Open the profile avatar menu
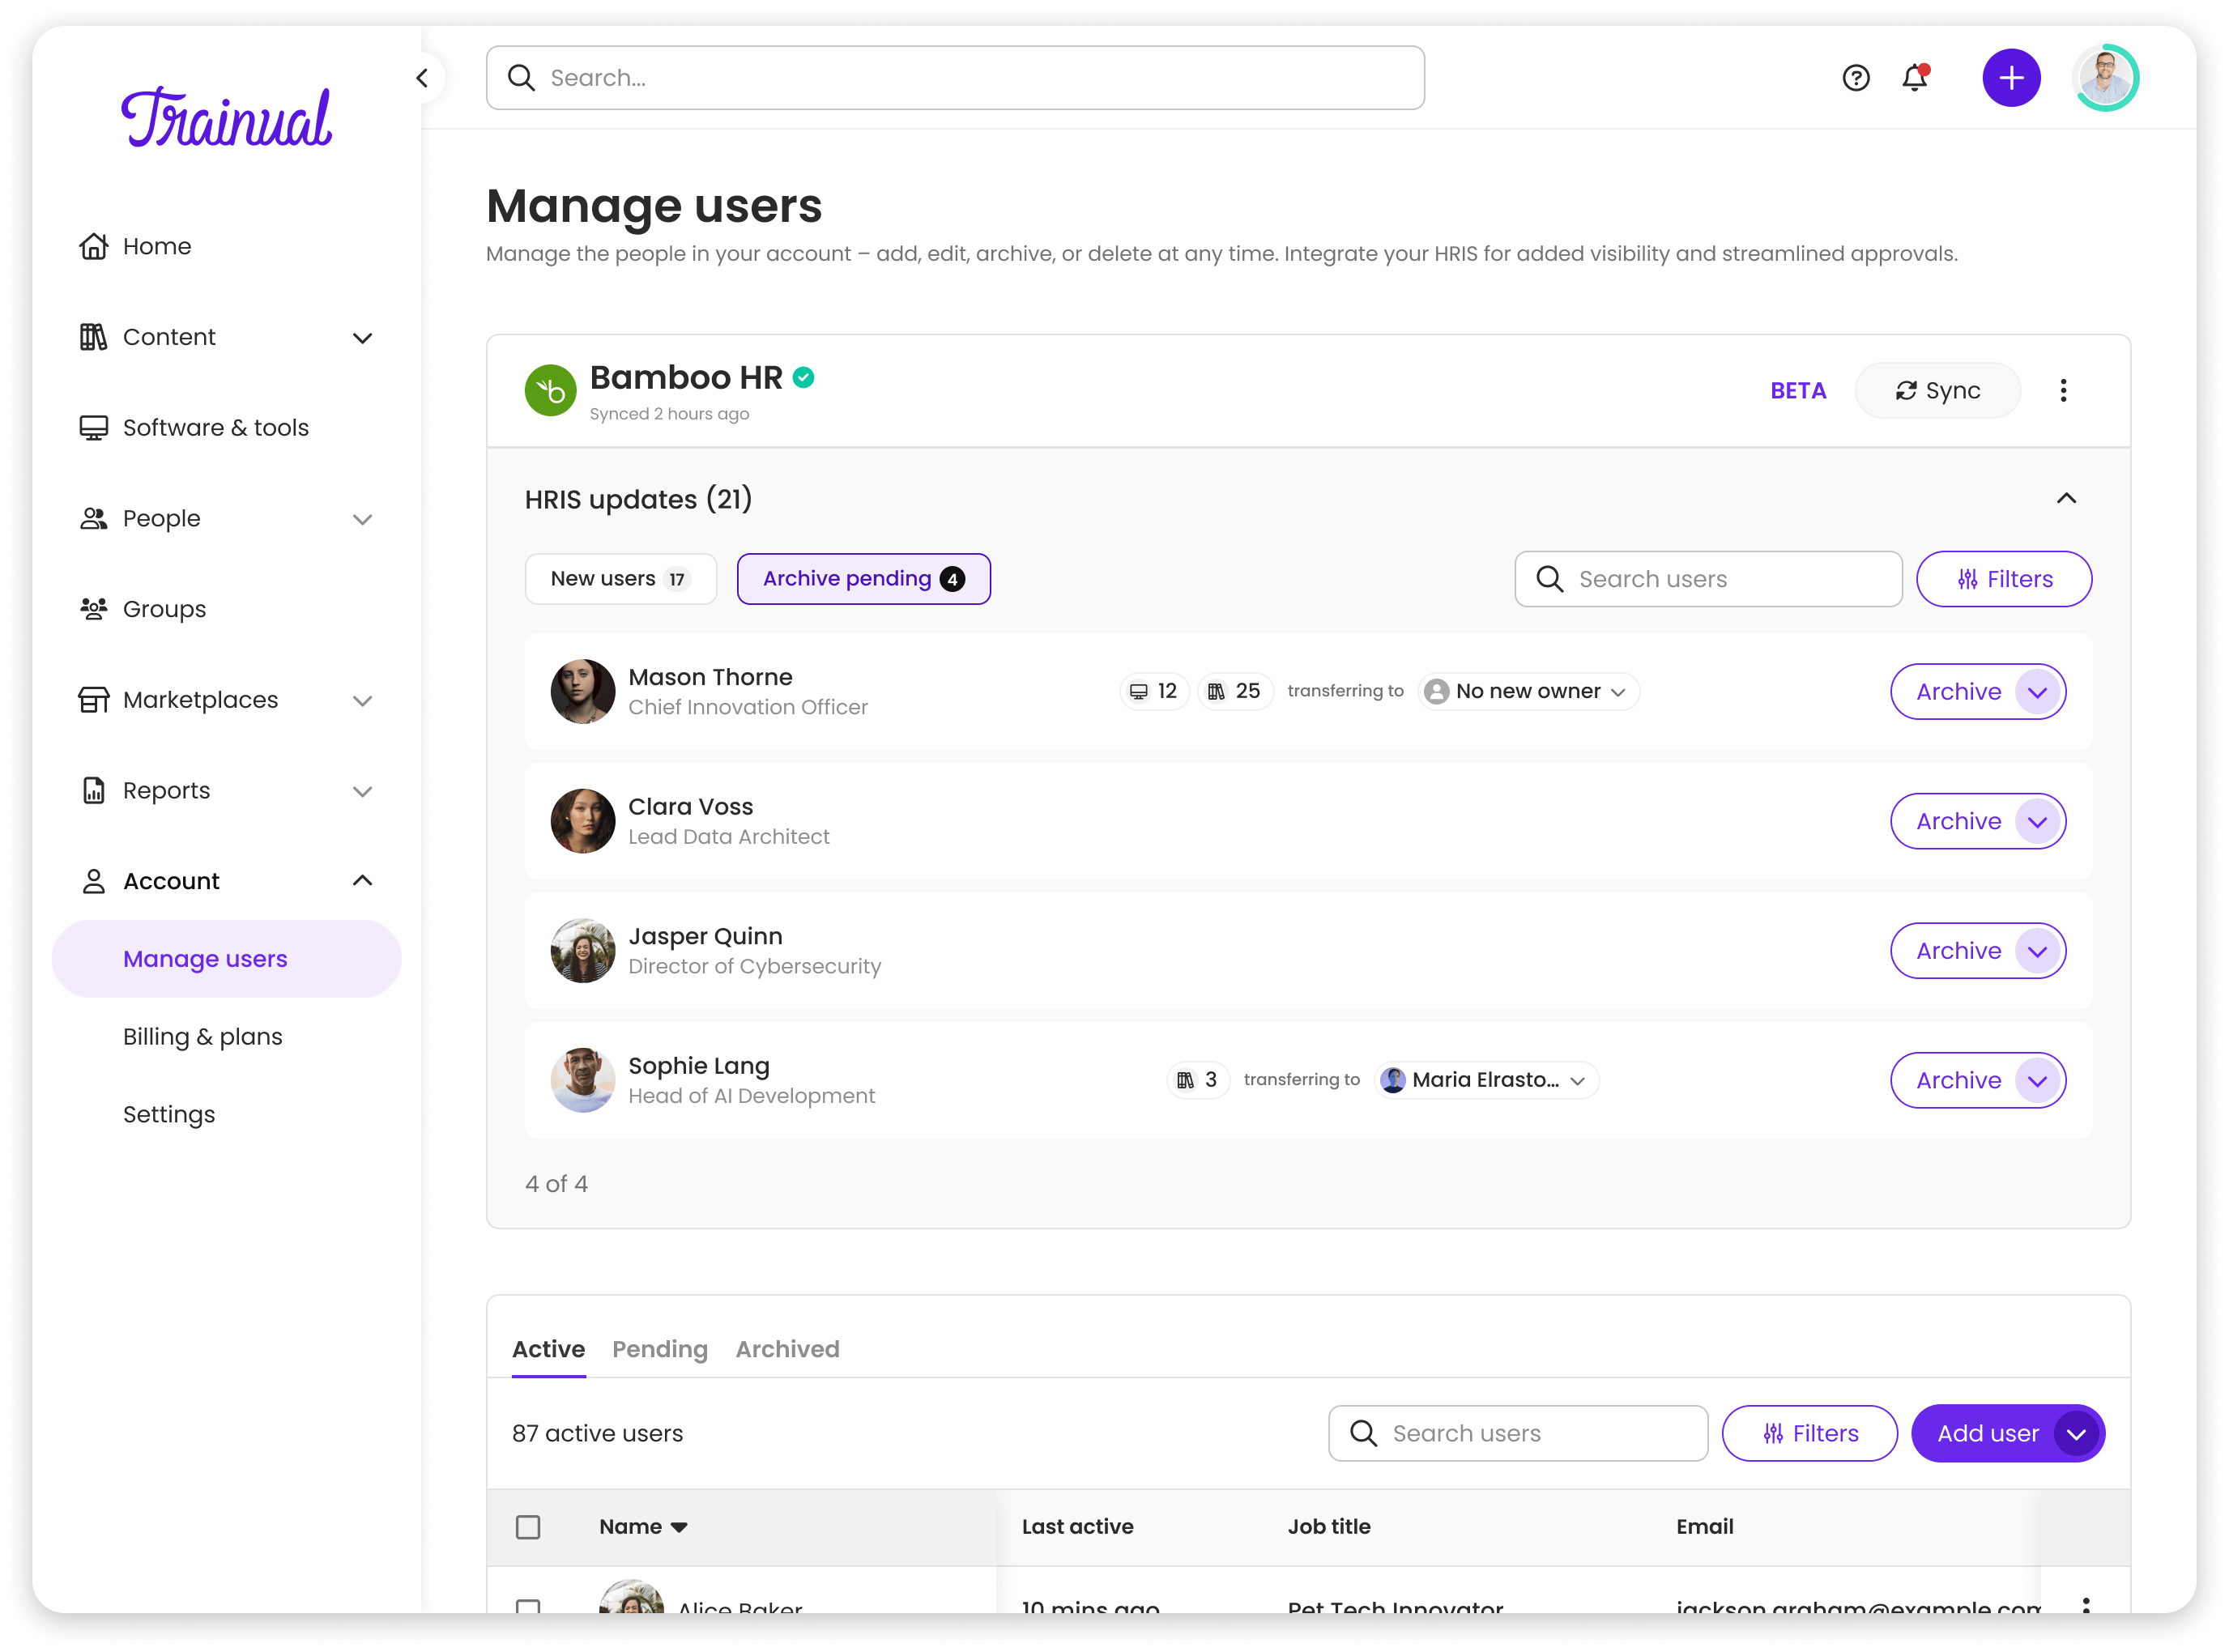 2105,78
